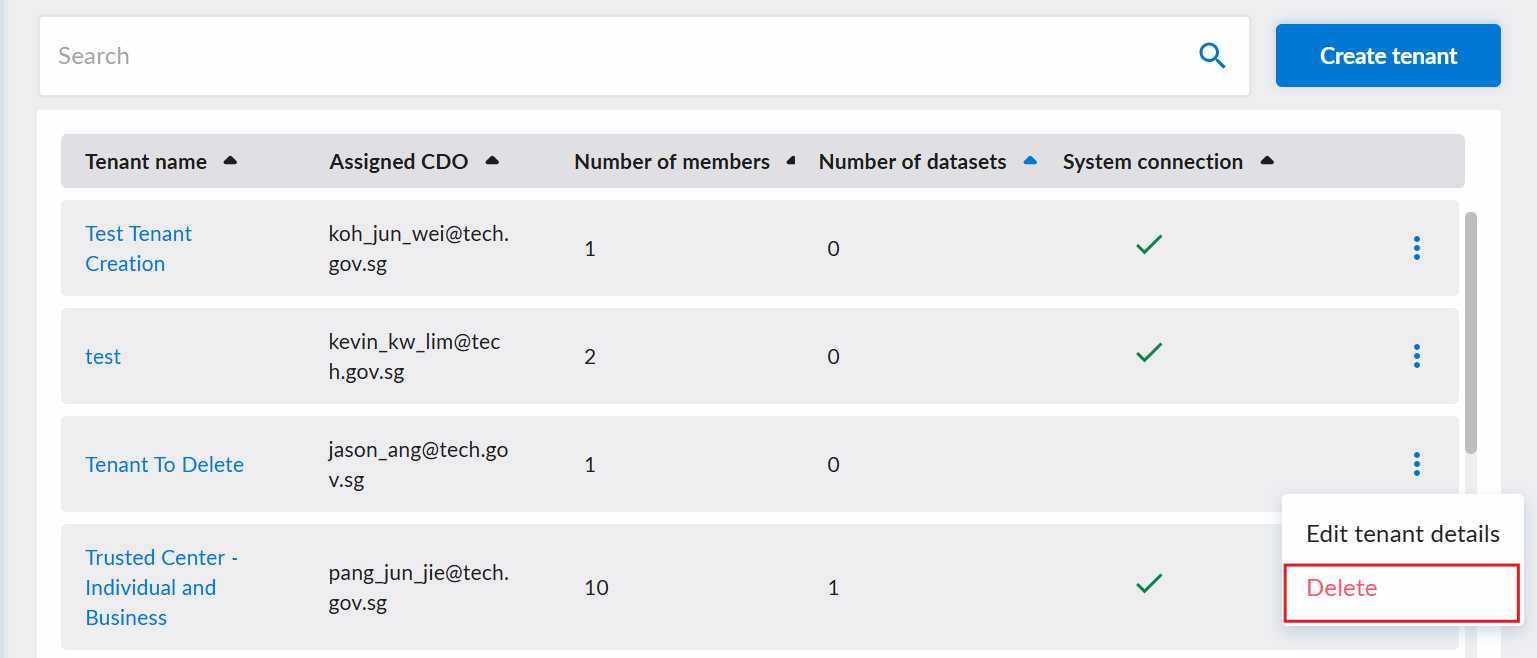Open Trusted Center - Individual and Business link
The height and width of the screenshot is (658, 1537).
[x=162, y=587]
